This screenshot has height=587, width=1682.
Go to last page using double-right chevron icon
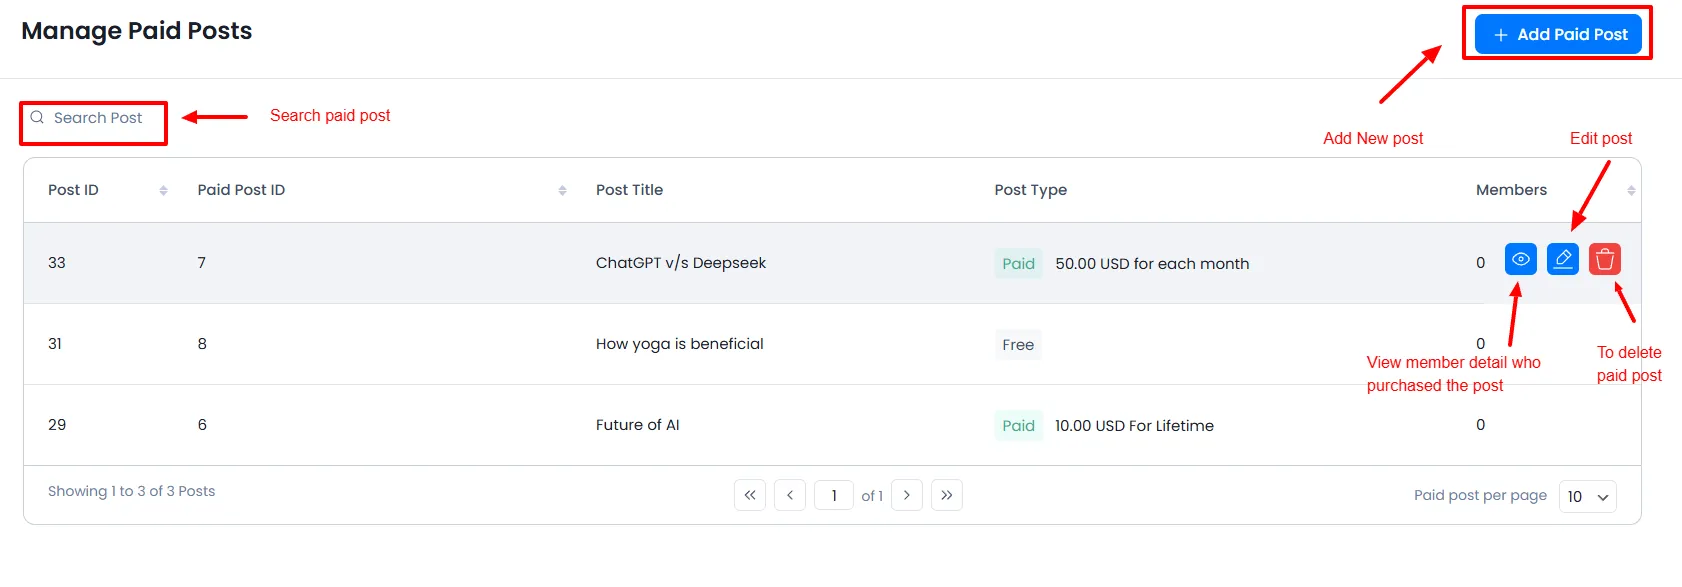point(947,494)
